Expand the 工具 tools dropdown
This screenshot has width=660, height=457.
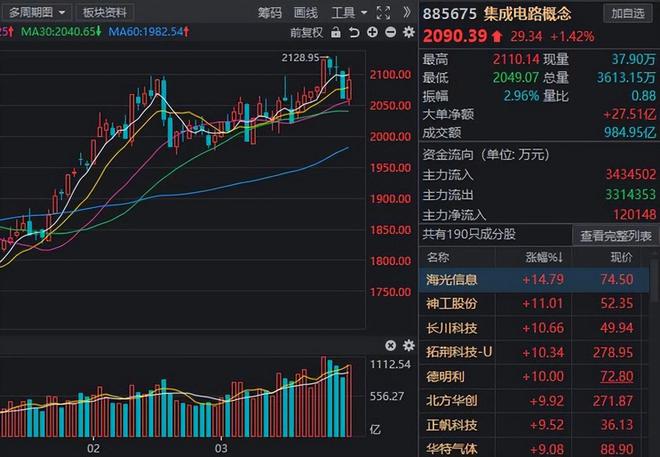coord(349,13)
